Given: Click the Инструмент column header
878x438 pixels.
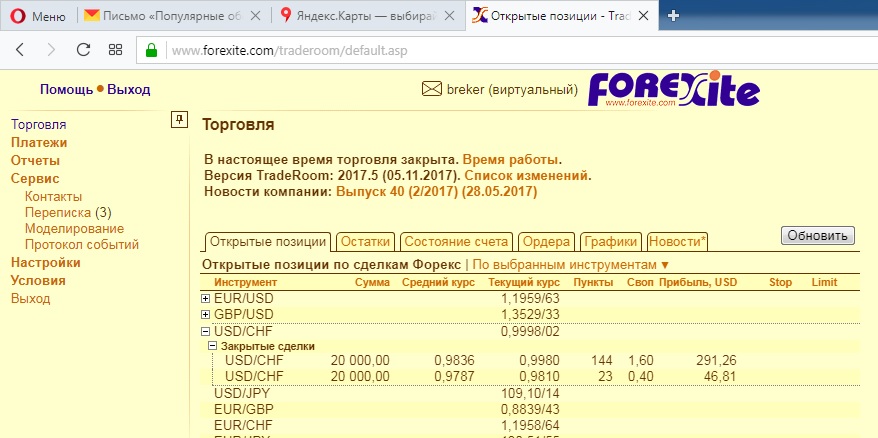Looking at the screenshot, I should (x=245, y=282).
